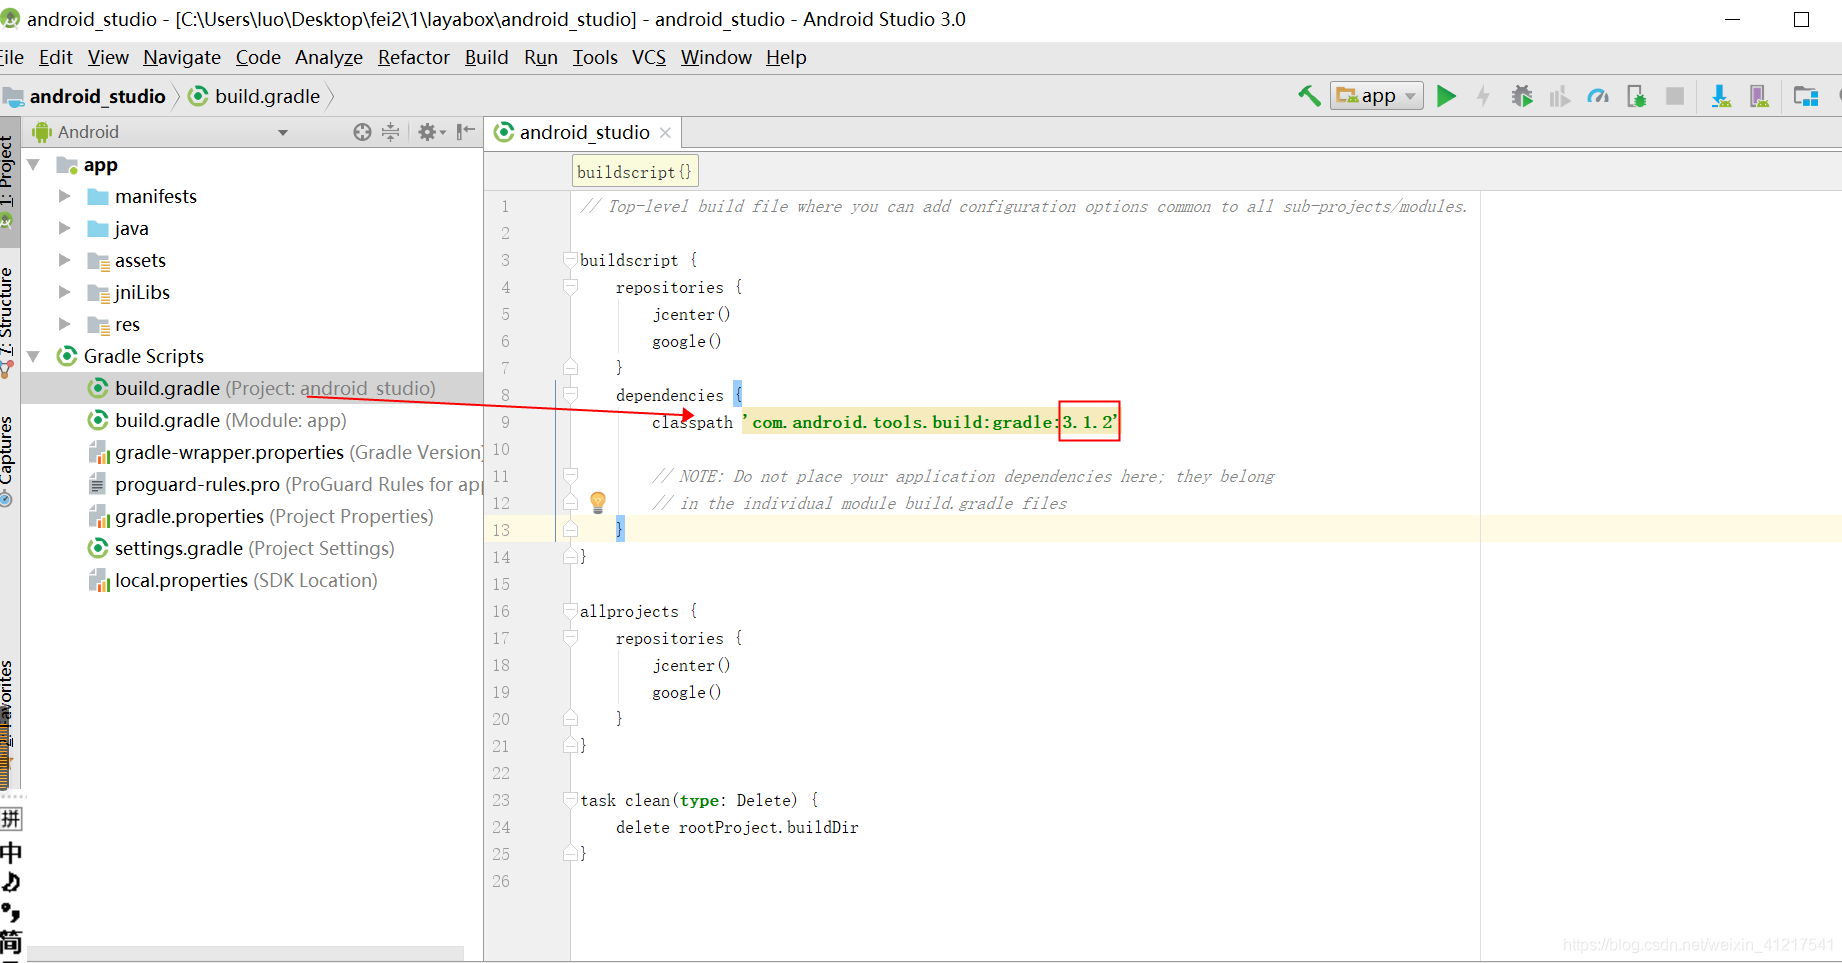Open the Navigate menu
The image size is (1842, 963).
point(182,57)
